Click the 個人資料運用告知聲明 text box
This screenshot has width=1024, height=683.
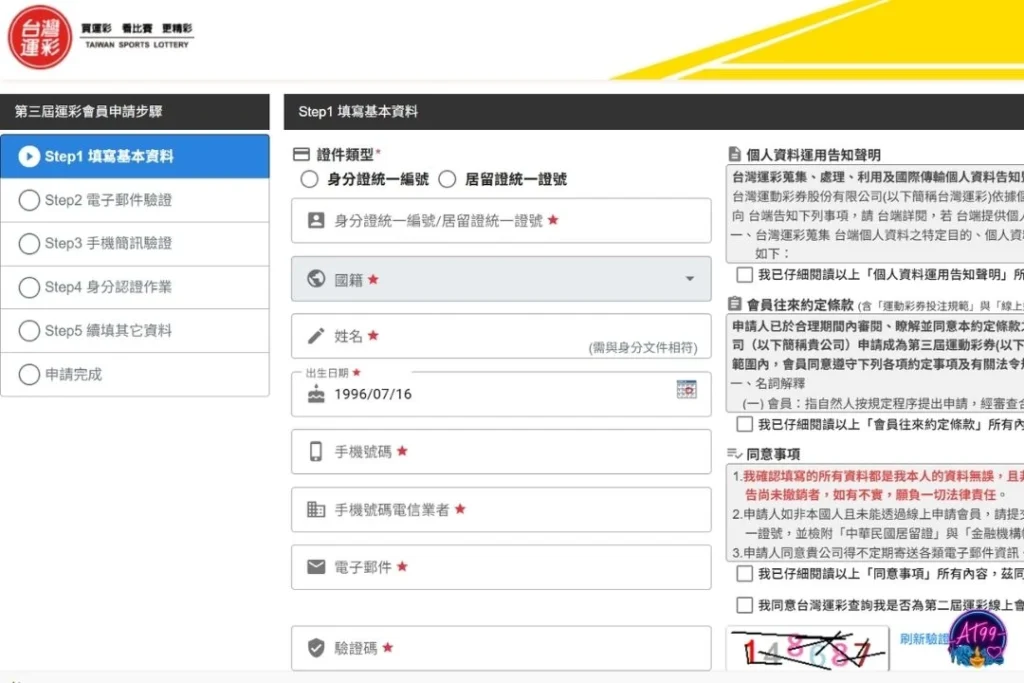tap(874, 214)
